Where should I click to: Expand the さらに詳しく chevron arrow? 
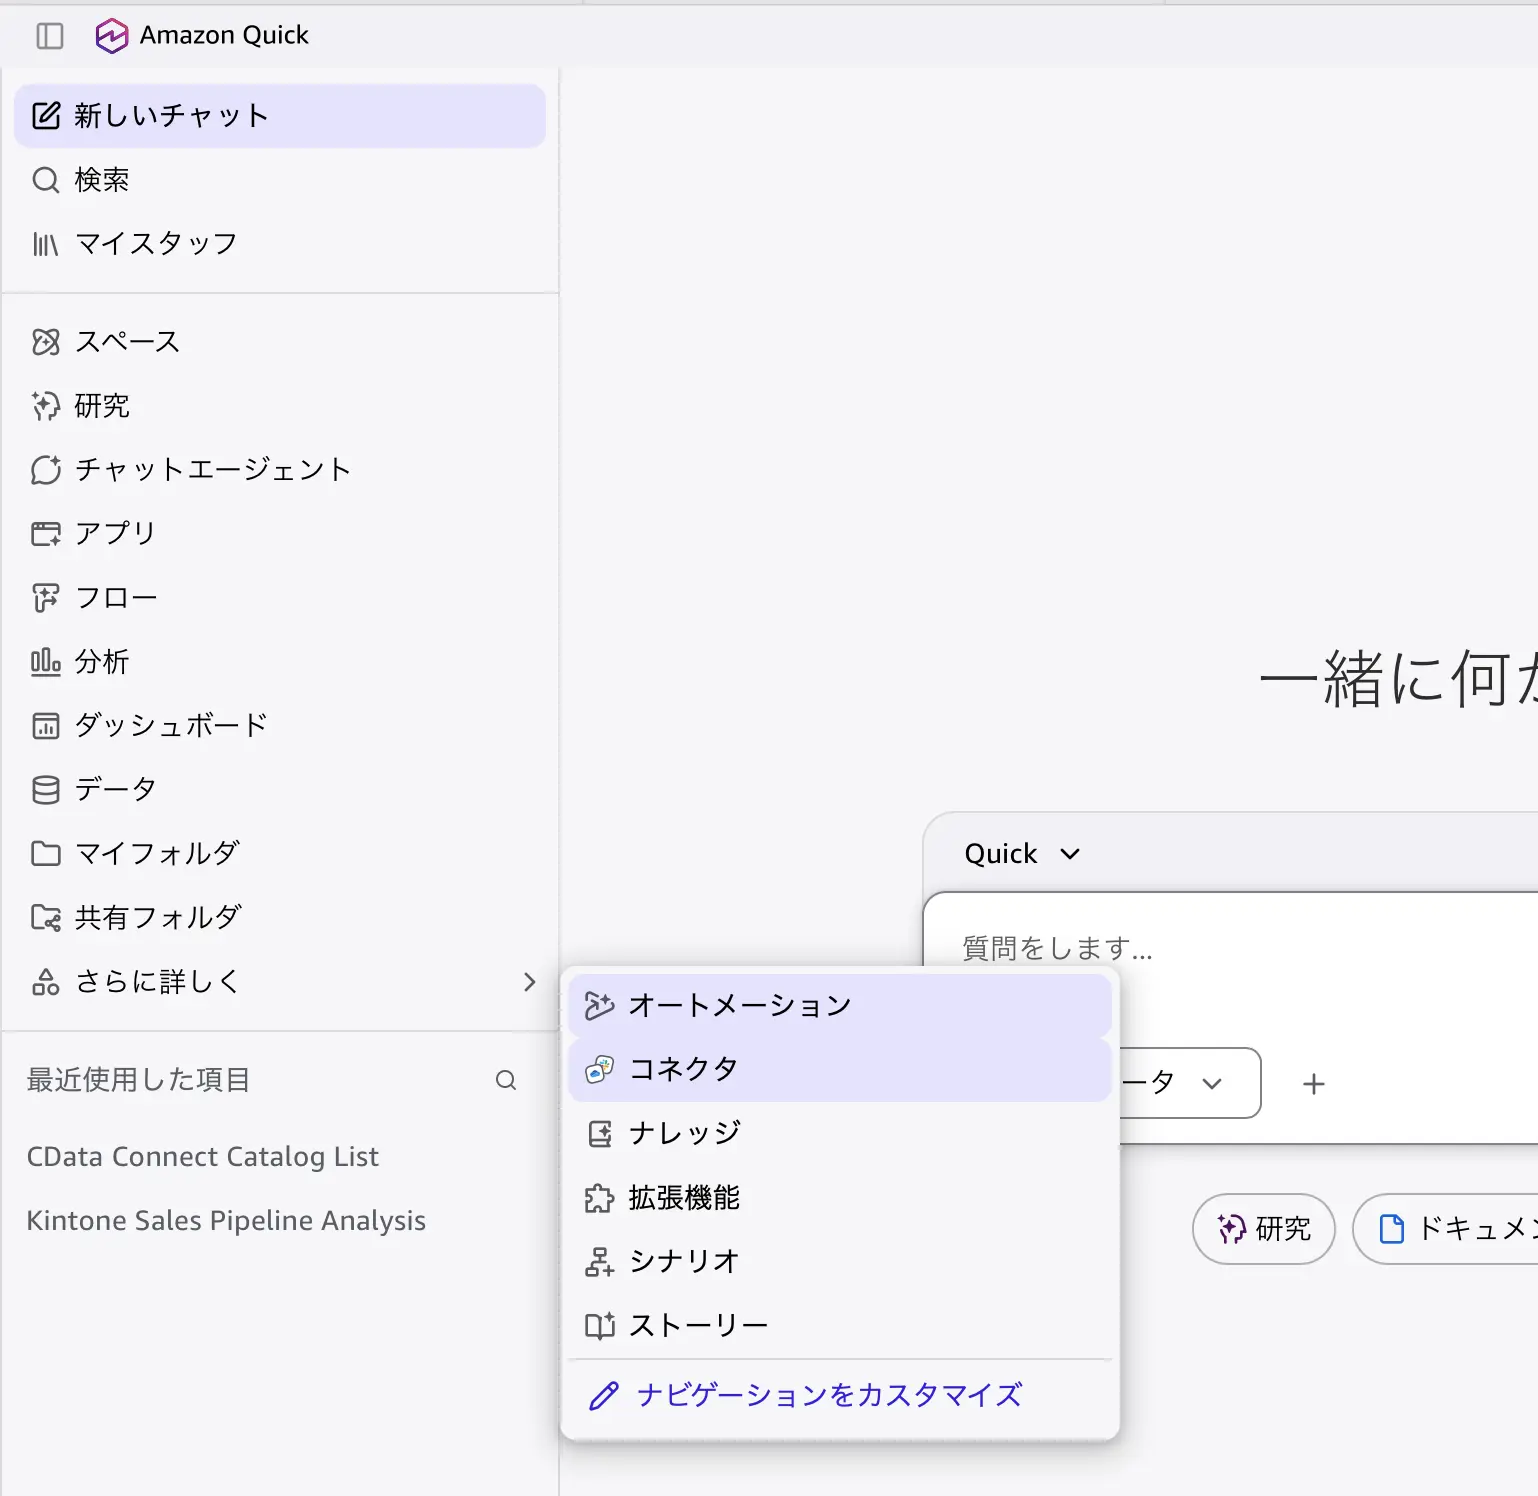[530, 982]
